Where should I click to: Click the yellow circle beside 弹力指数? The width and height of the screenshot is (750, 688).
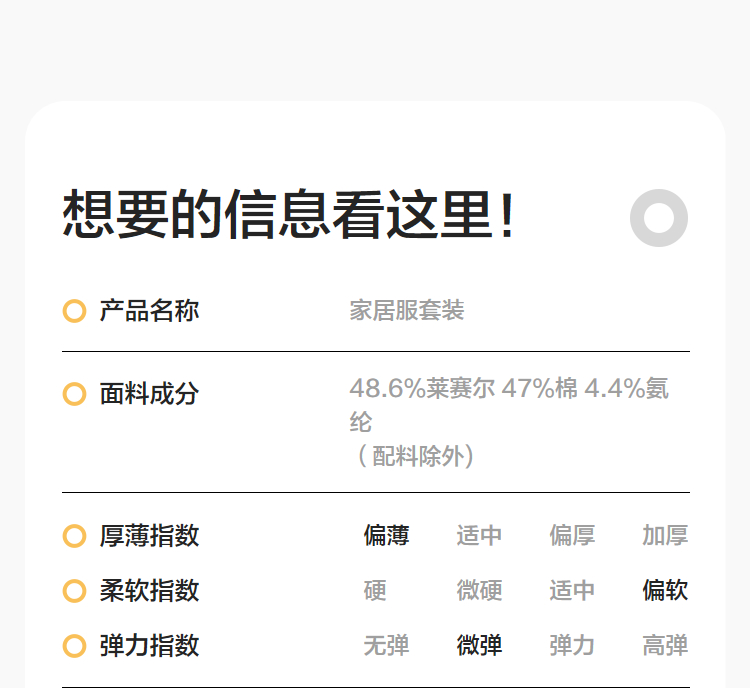coord(74,646)
